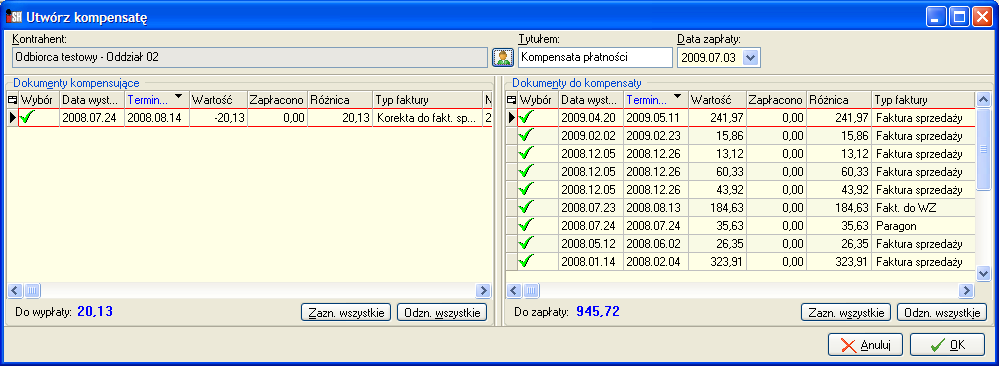Screen dimensions: 999x366
Task: Click Zazn. wszystkie under Dokumenty do kompensaty
Action: pos(845,313)
